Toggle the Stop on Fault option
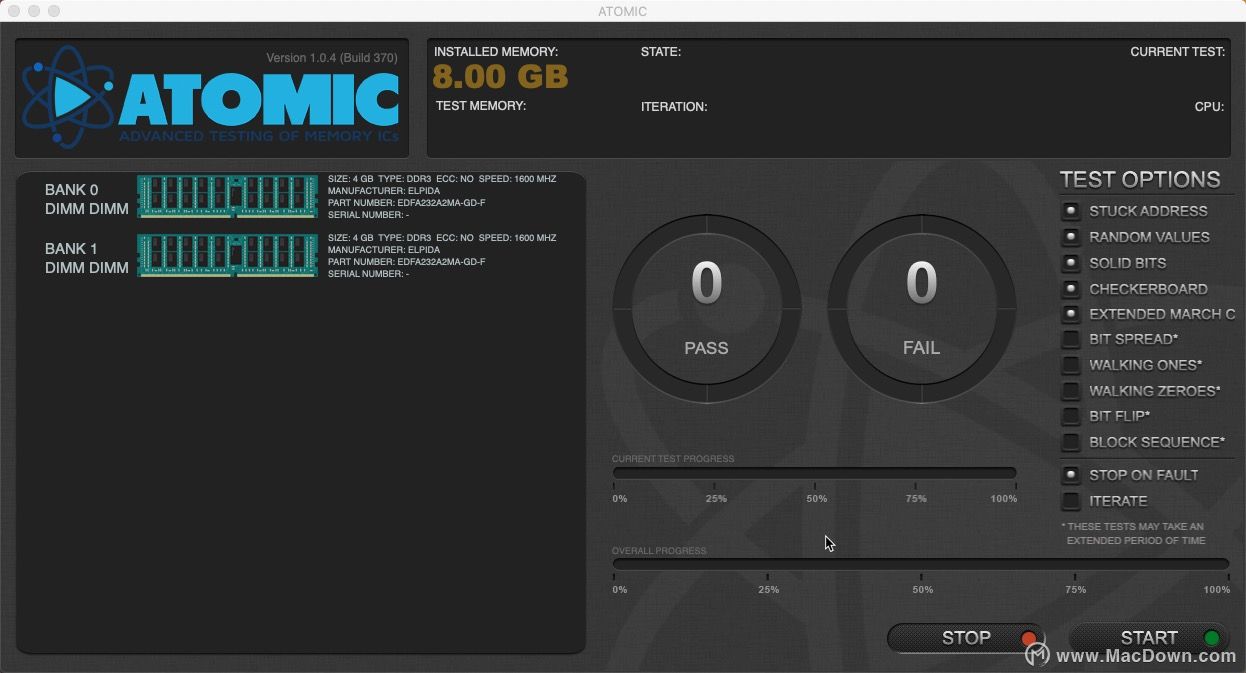 (x=1071, y=475)
